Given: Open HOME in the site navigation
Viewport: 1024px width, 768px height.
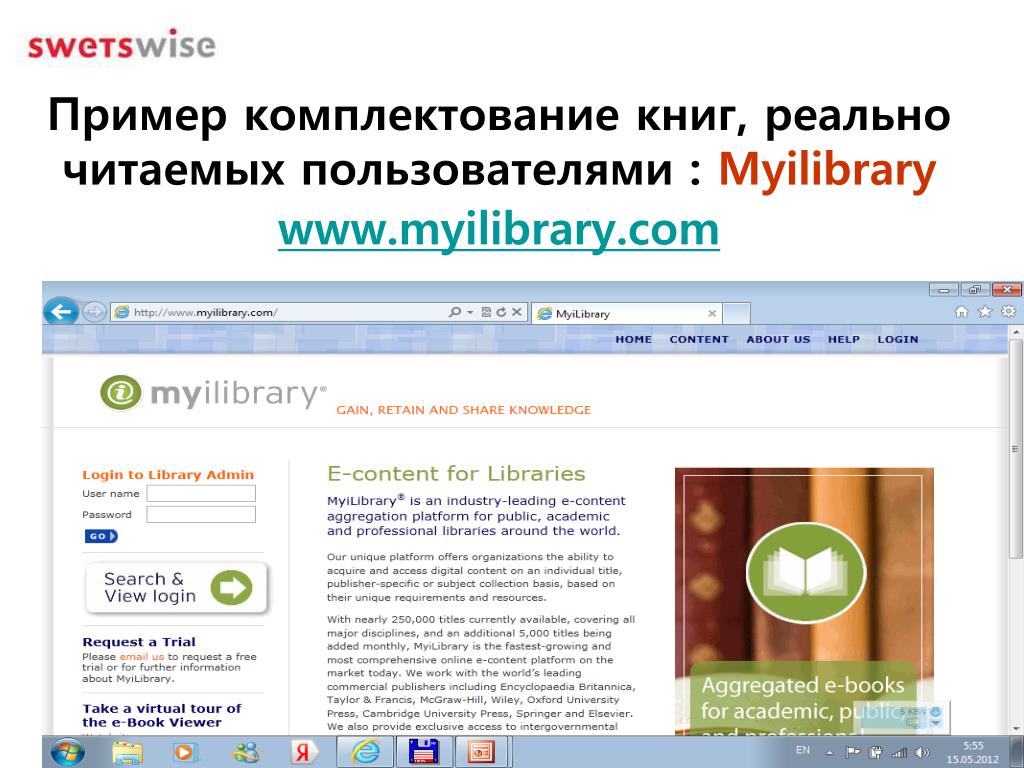Looking at the screenshot, I should (x=633, y=340).
